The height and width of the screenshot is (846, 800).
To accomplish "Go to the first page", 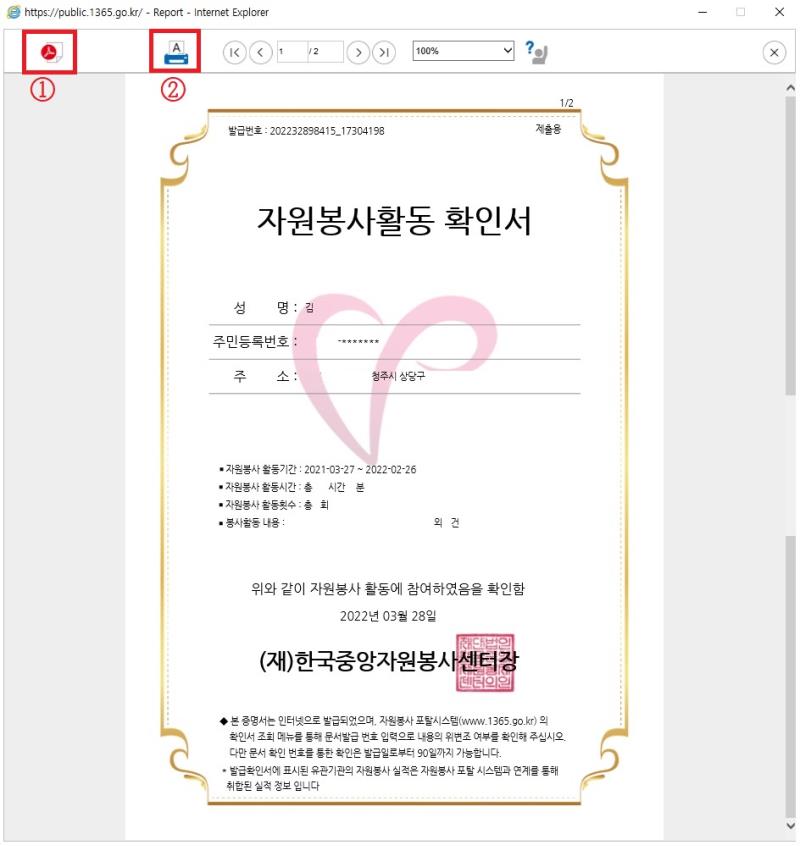I will (235, 52).
